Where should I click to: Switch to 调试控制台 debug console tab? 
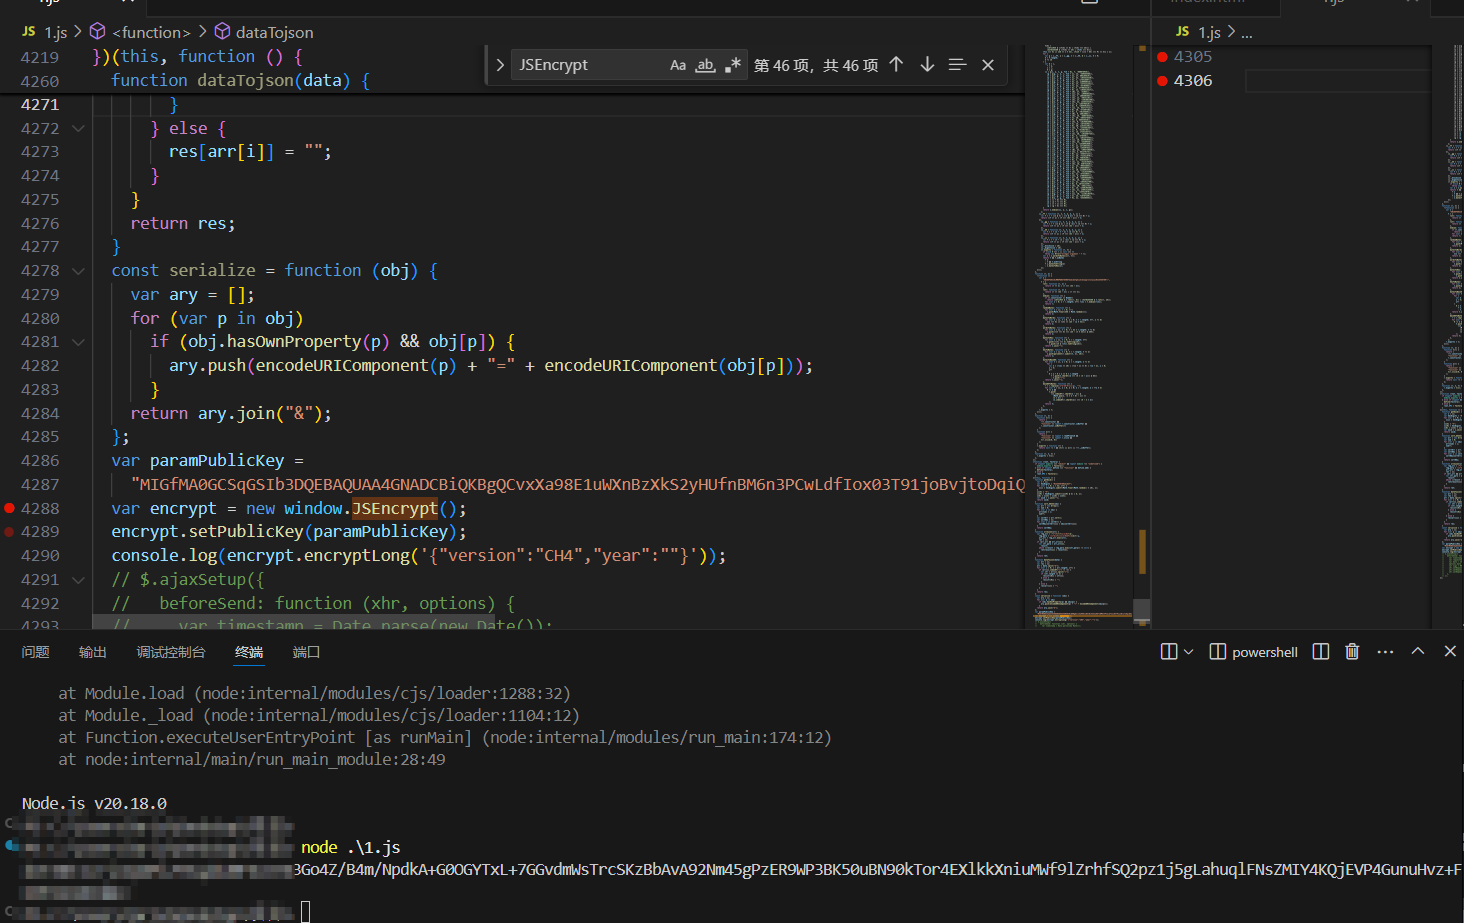pos(171,652)
